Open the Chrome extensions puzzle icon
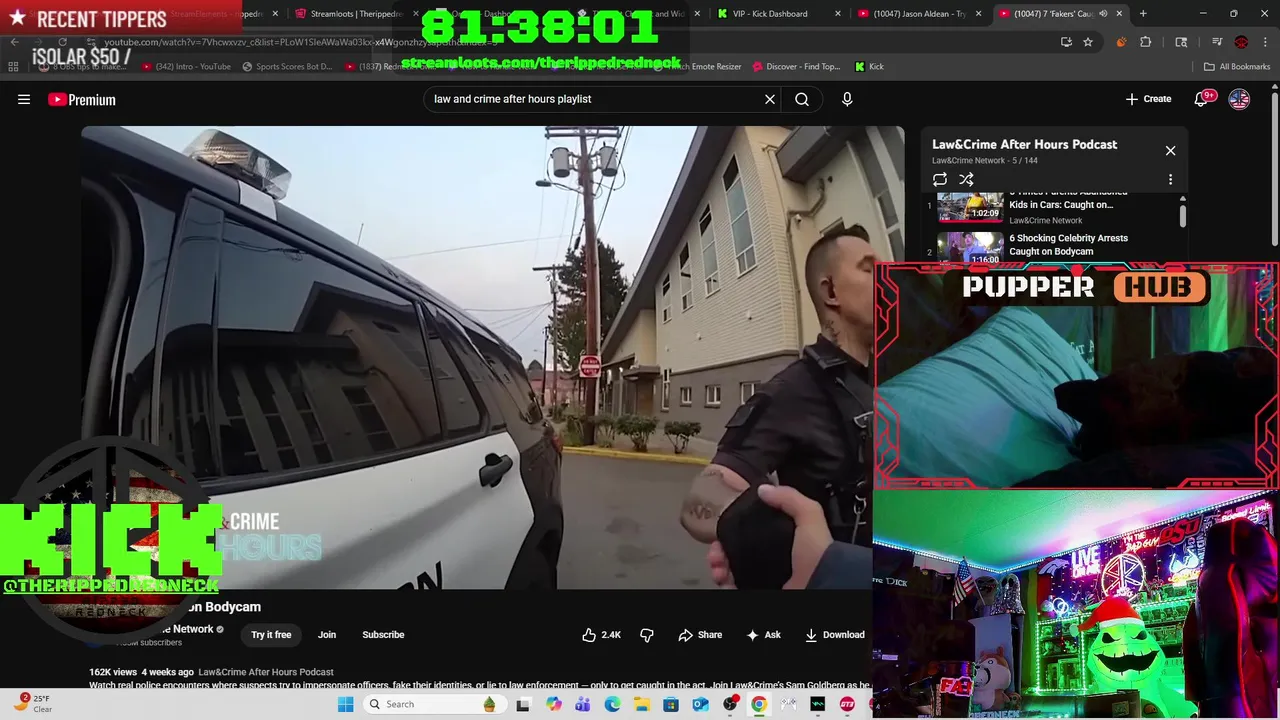This screenshot has width=1280, height=720. (1146, 42)
